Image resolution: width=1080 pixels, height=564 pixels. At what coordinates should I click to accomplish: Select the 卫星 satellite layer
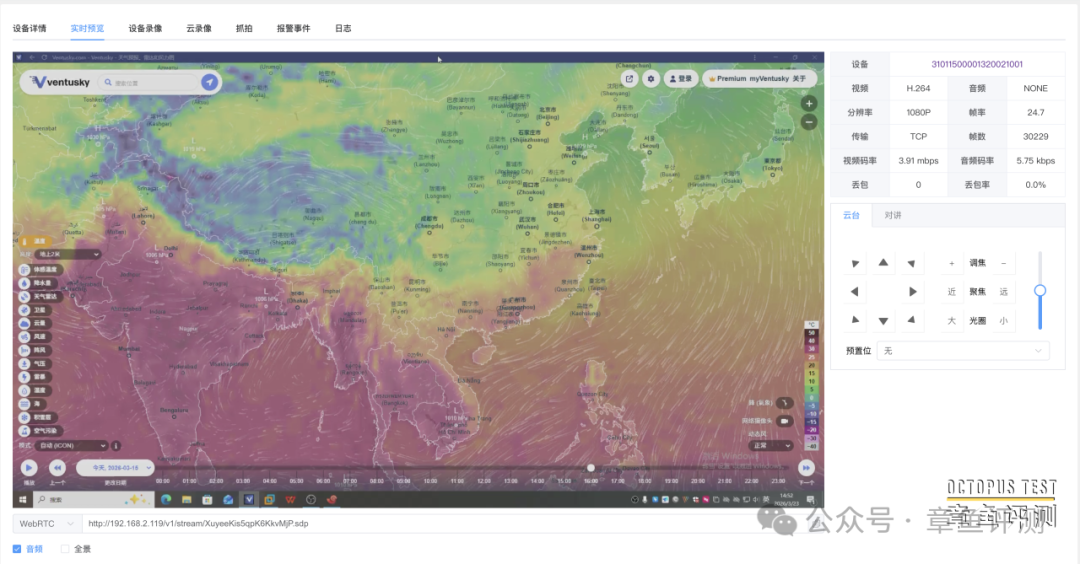coord(33,310)
